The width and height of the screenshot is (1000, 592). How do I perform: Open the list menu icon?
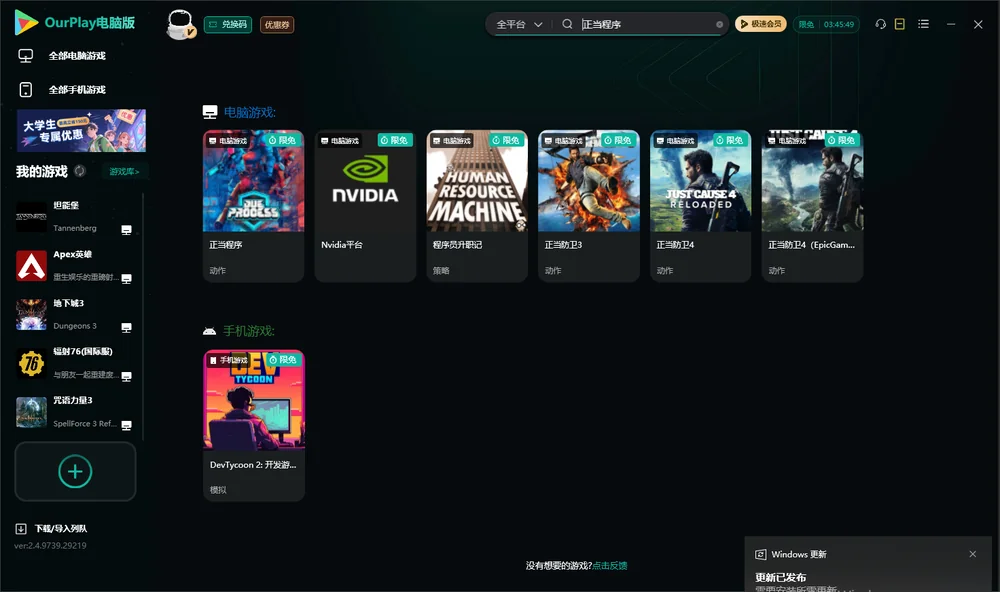coord(923,24)
